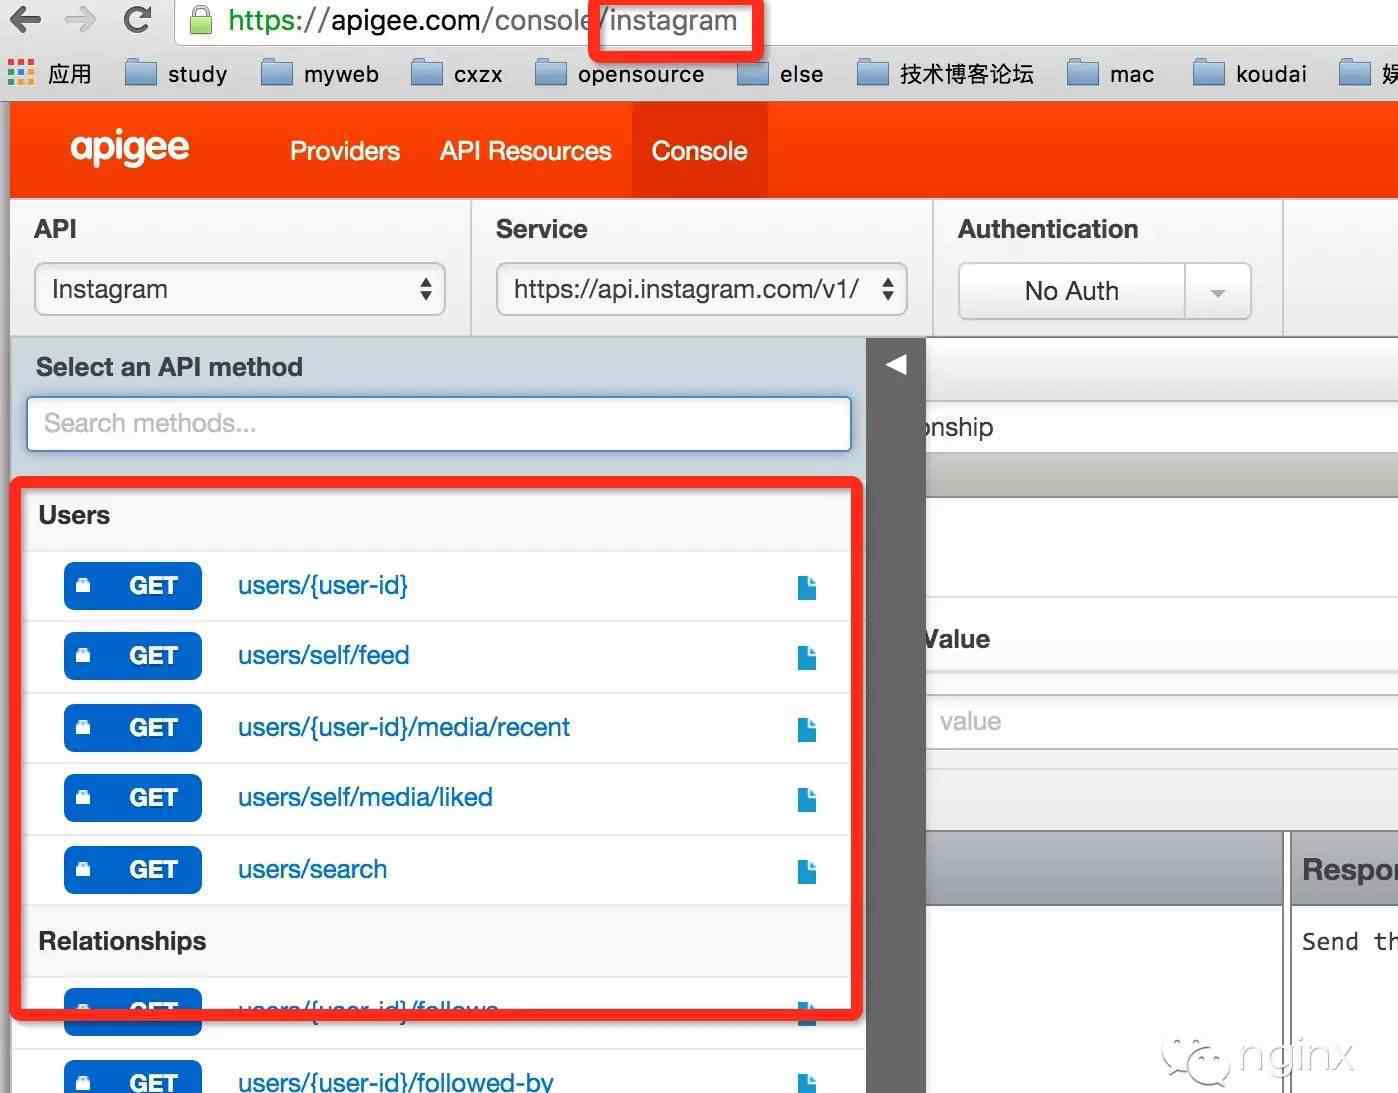Click the apigee logo
The width and height of the screenshot is (1398, 1093).
click(x=130, y=149)
